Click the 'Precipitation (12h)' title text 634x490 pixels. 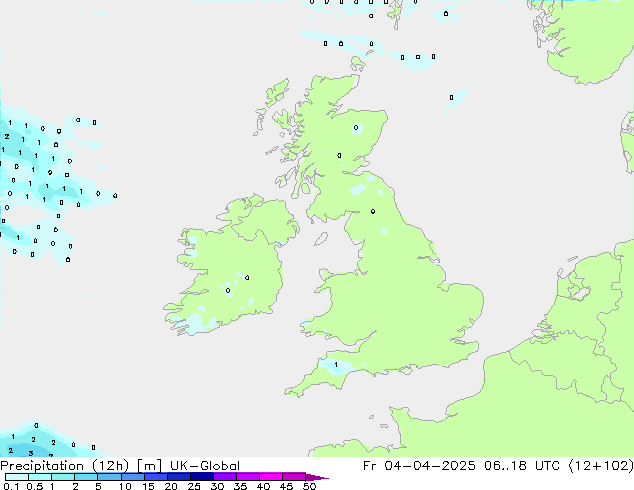pos(65,466)
